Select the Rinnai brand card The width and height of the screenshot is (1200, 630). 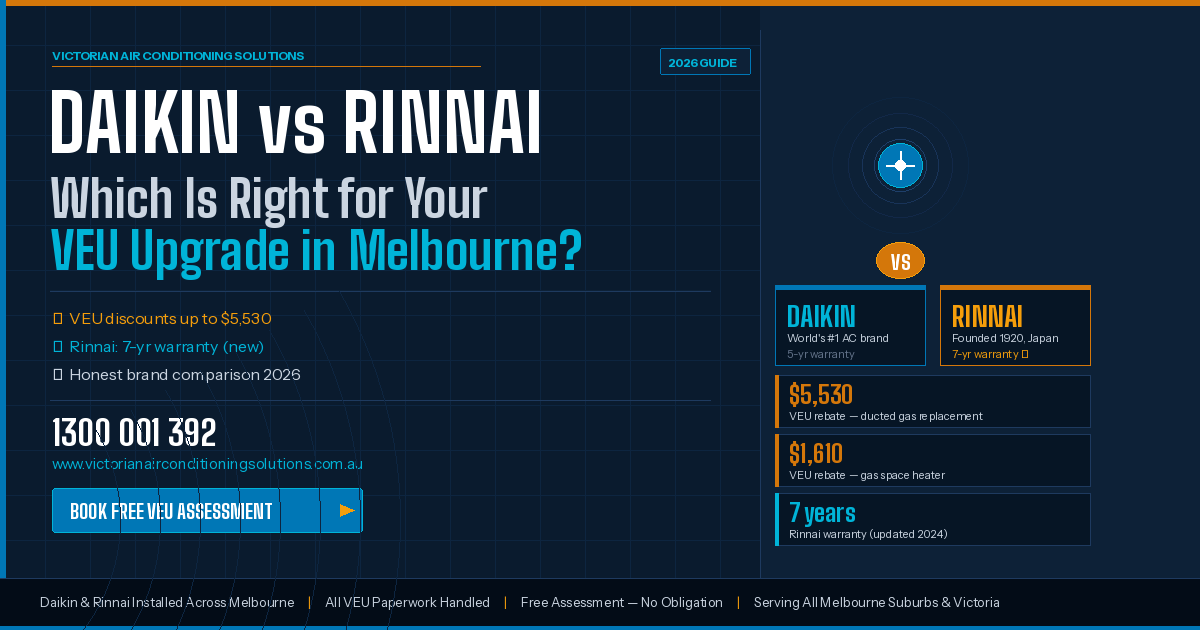tap(1015, 326)
